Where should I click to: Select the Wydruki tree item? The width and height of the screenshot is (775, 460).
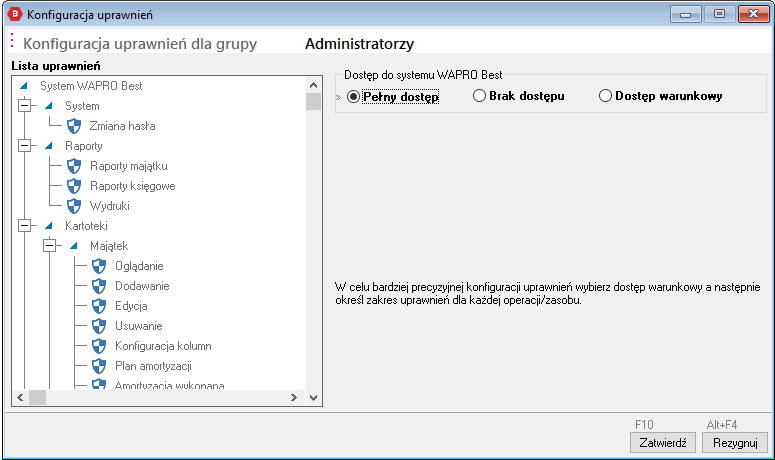110,206
